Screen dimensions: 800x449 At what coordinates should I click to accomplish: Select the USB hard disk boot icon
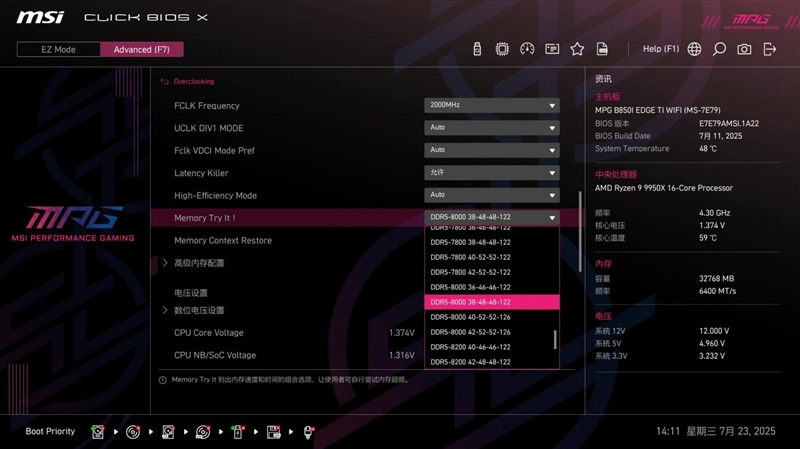click(x=168, y=432)
